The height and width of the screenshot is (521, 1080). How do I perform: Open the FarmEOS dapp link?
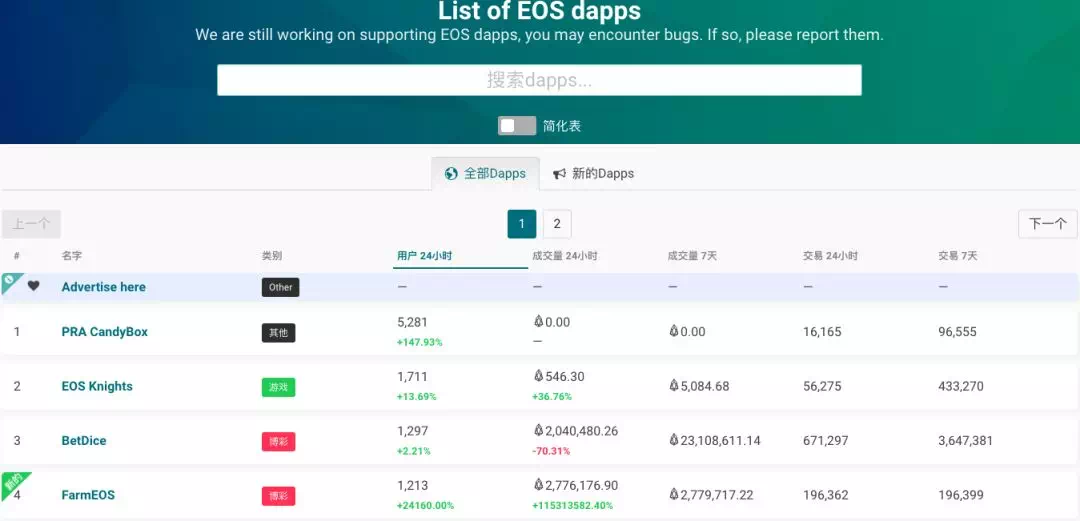click(x=88, y=495)
